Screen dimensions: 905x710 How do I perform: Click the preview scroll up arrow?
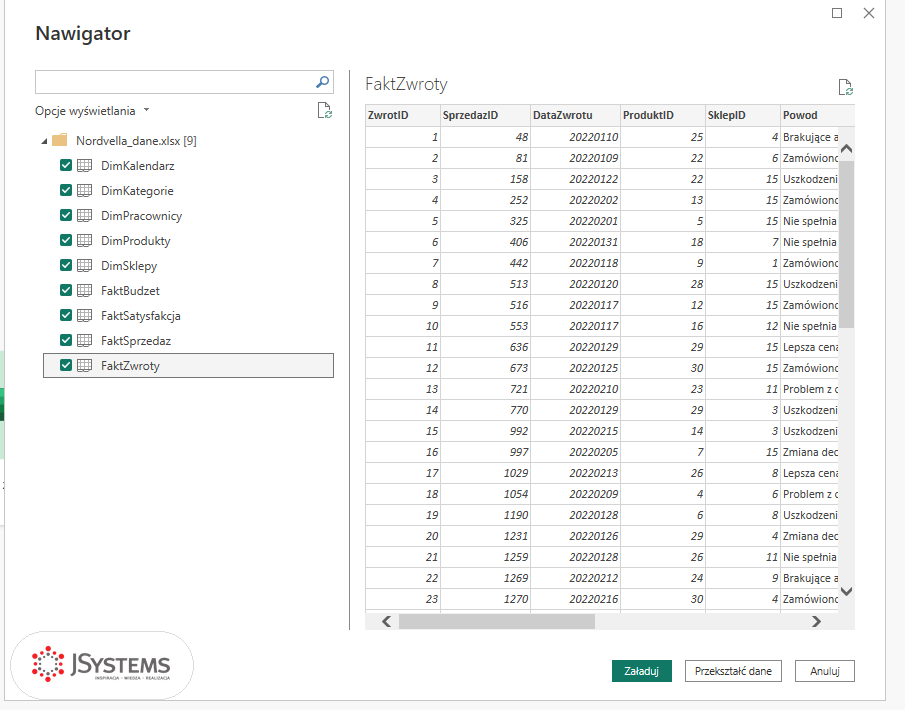point(846,148)
